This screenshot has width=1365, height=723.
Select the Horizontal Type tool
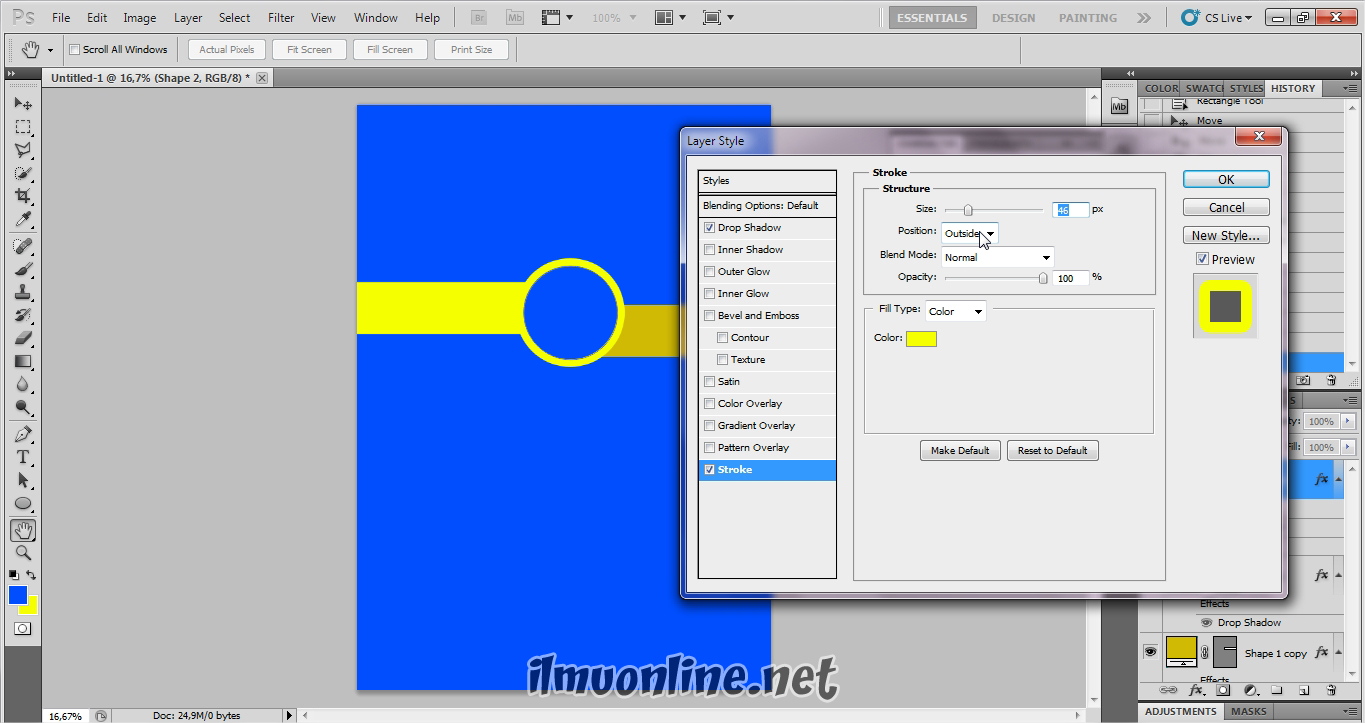coord(22,457)
